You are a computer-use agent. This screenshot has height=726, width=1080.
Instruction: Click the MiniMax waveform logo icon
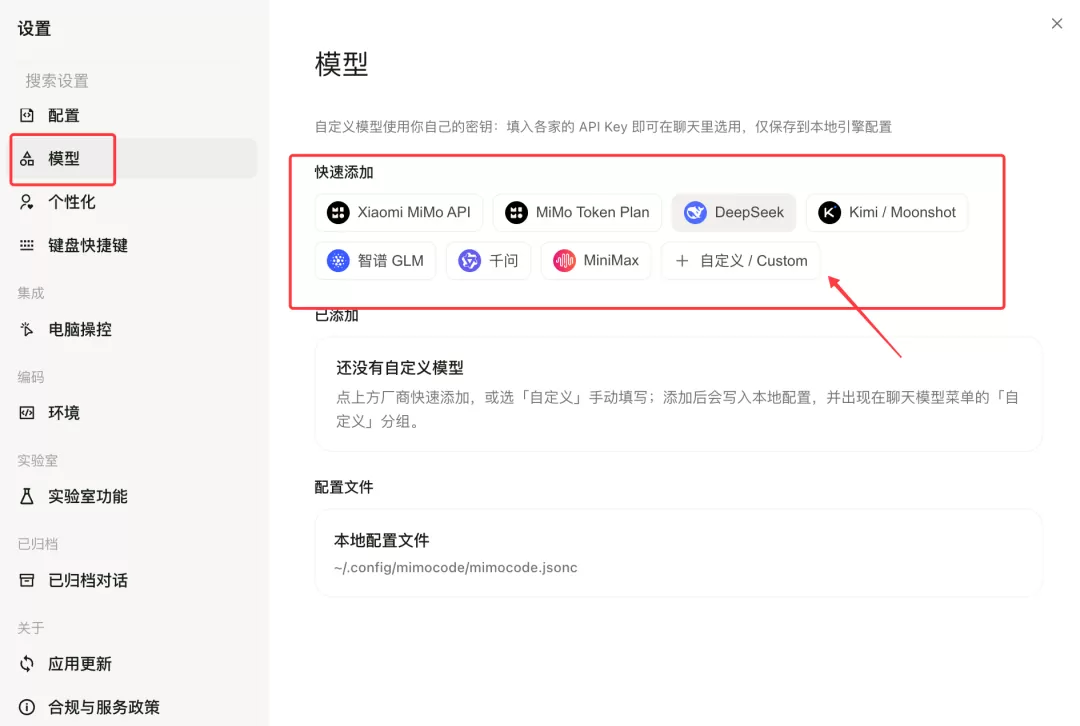[x=564, y=260]
